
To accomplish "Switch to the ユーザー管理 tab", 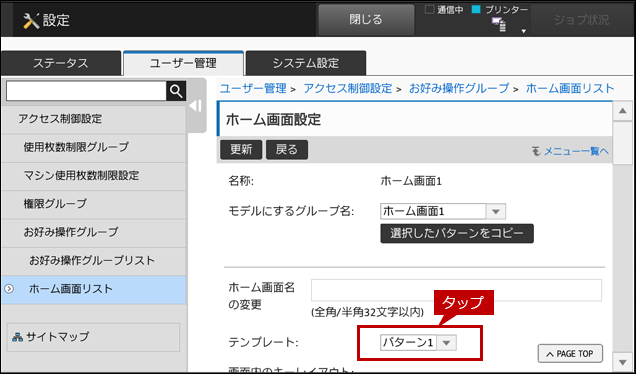I will 183,63.
